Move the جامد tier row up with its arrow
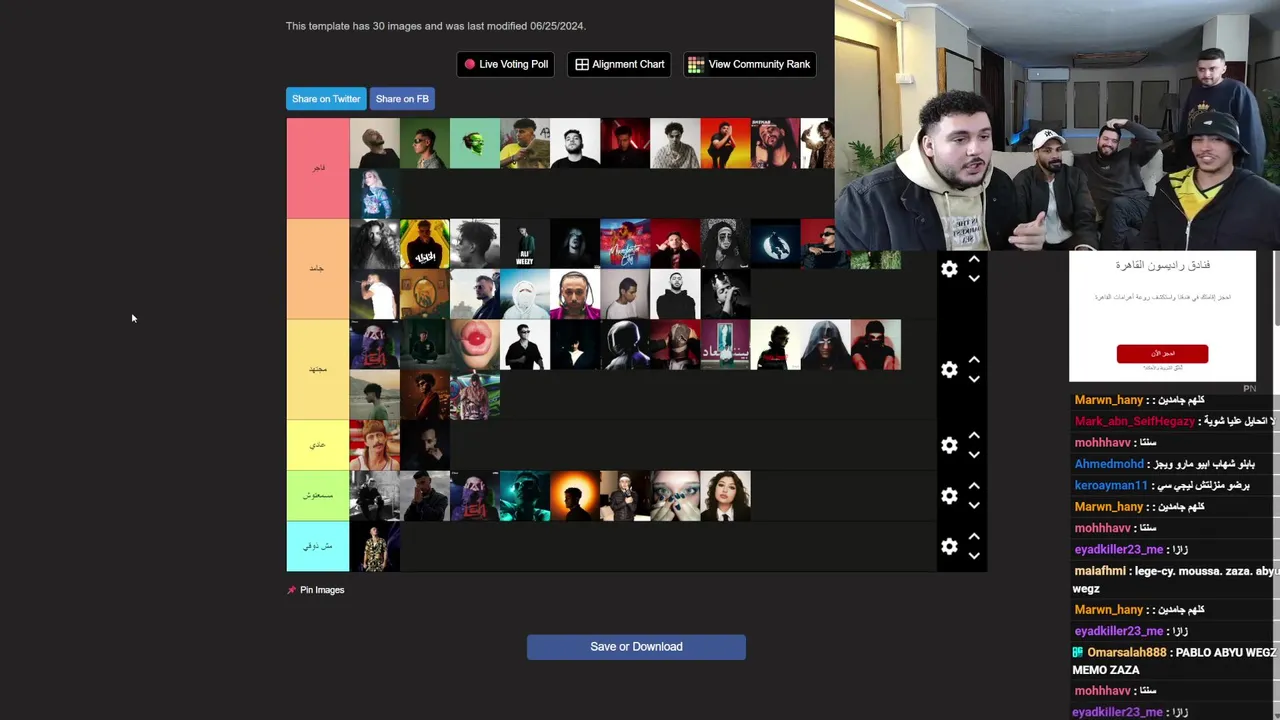Image resolution: width=1280 pixels, height=720 pixels. (x=974, y=260)
